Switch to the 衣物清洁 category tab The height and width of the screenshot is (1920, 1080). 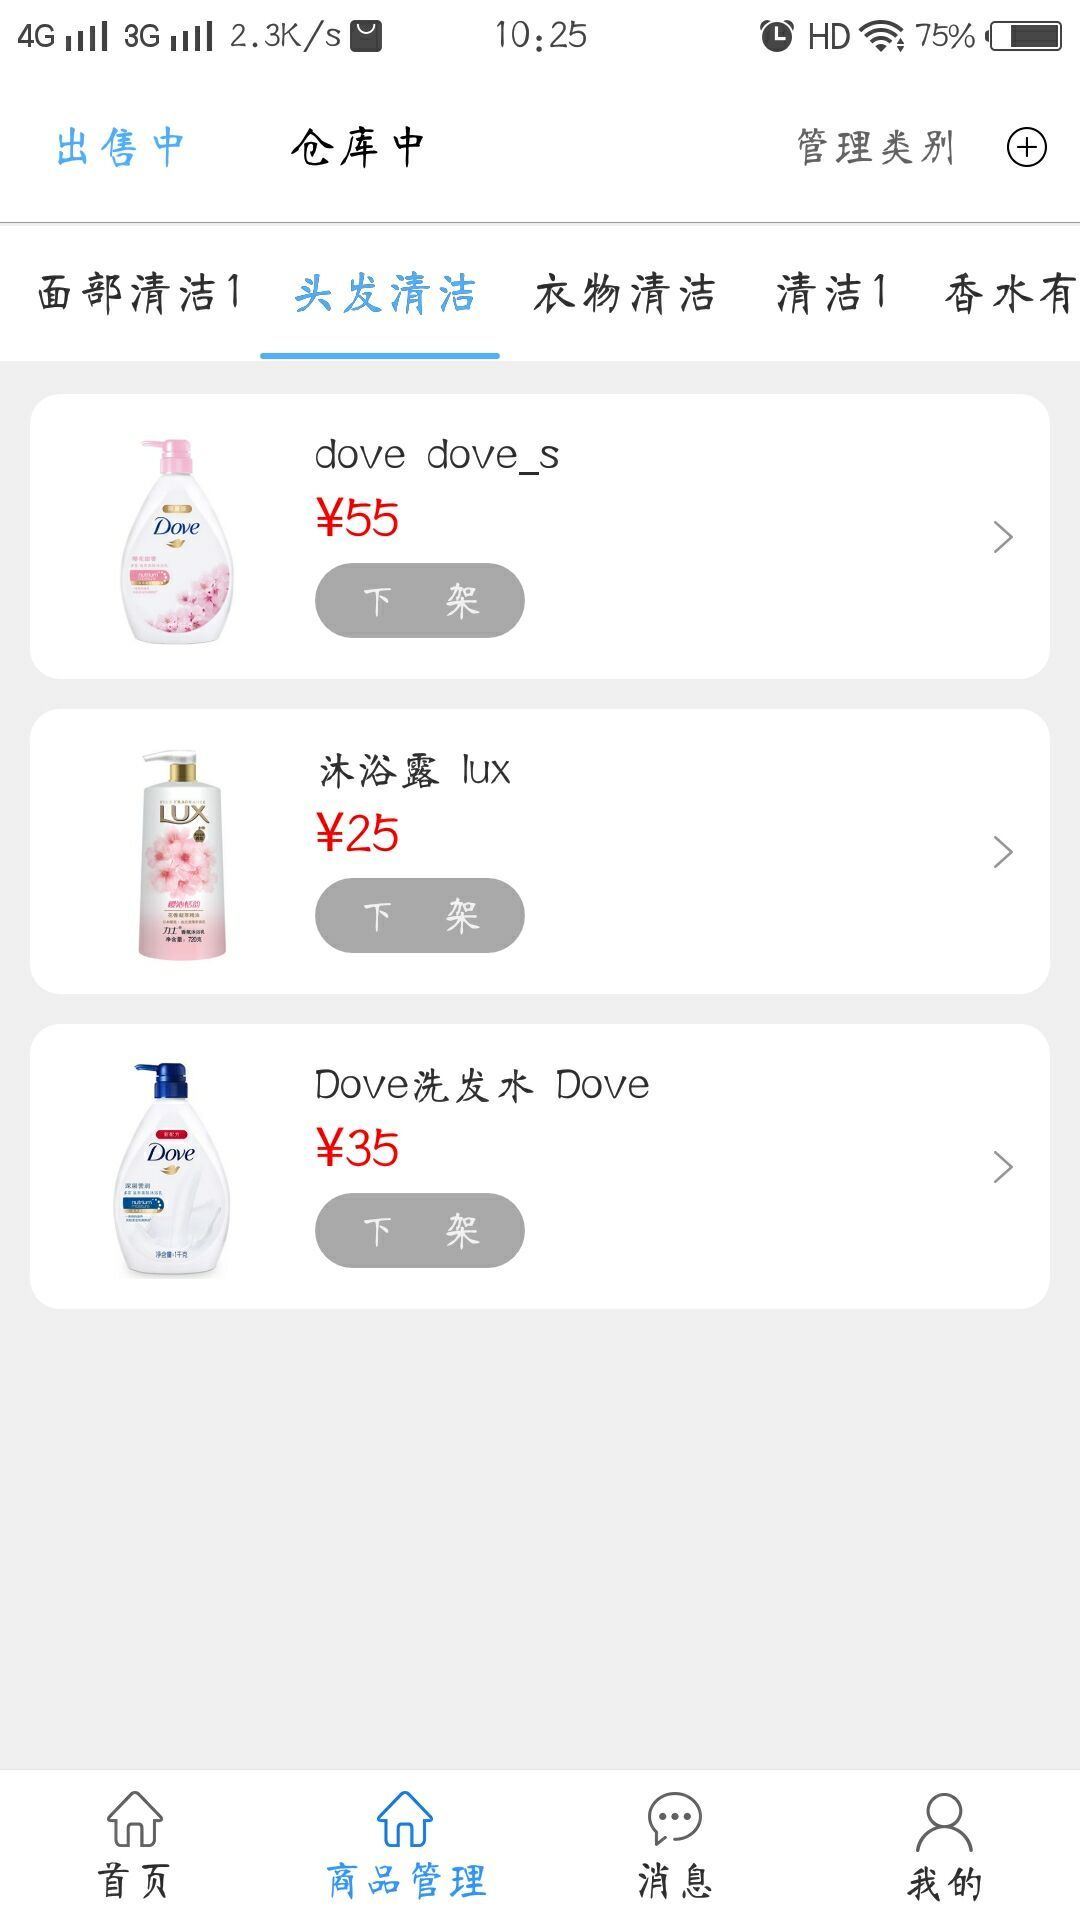(x=624, y=294)
